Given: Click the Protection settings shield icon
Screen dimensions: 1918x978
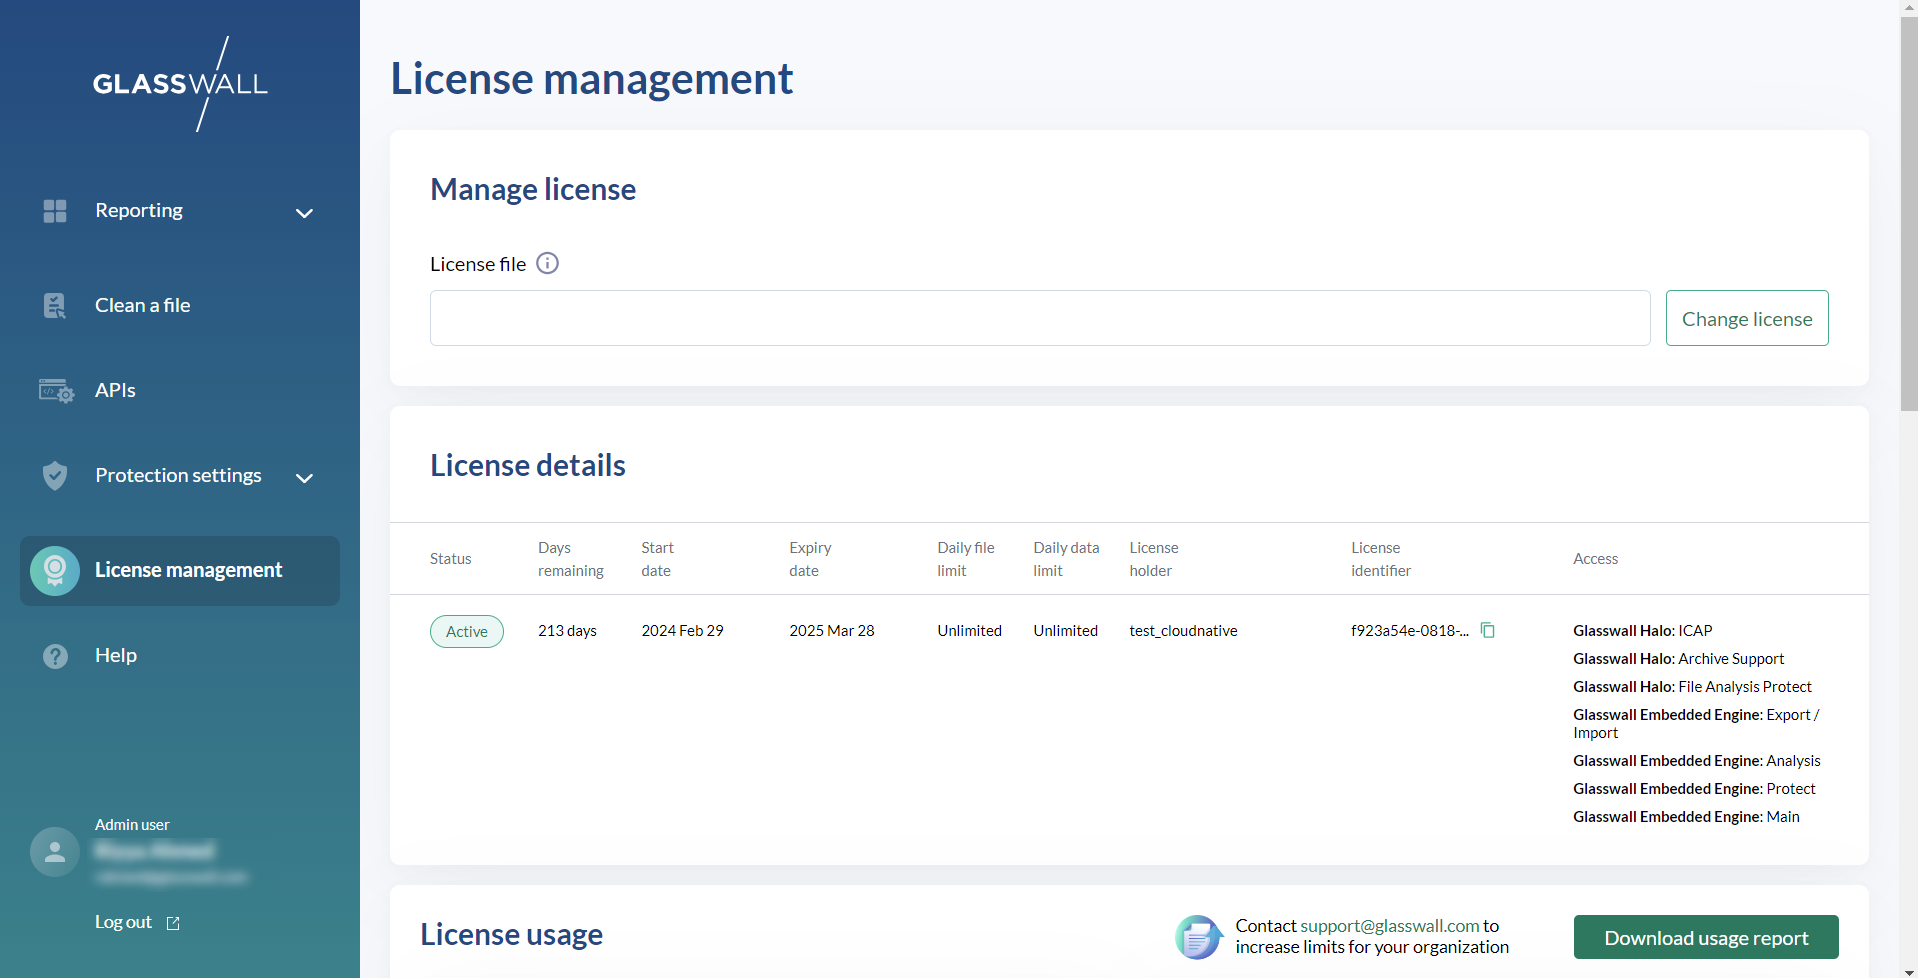Looking at the screenshot, I should click(x=55, y=476).
